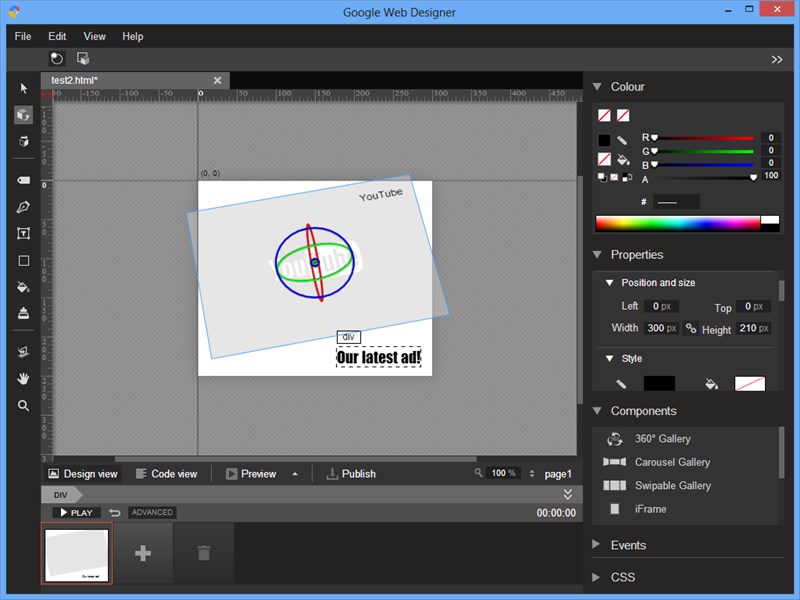This screenshot has height=600, width=800.
Task: Select the Hand pan tool
Action: click(23, 379)
